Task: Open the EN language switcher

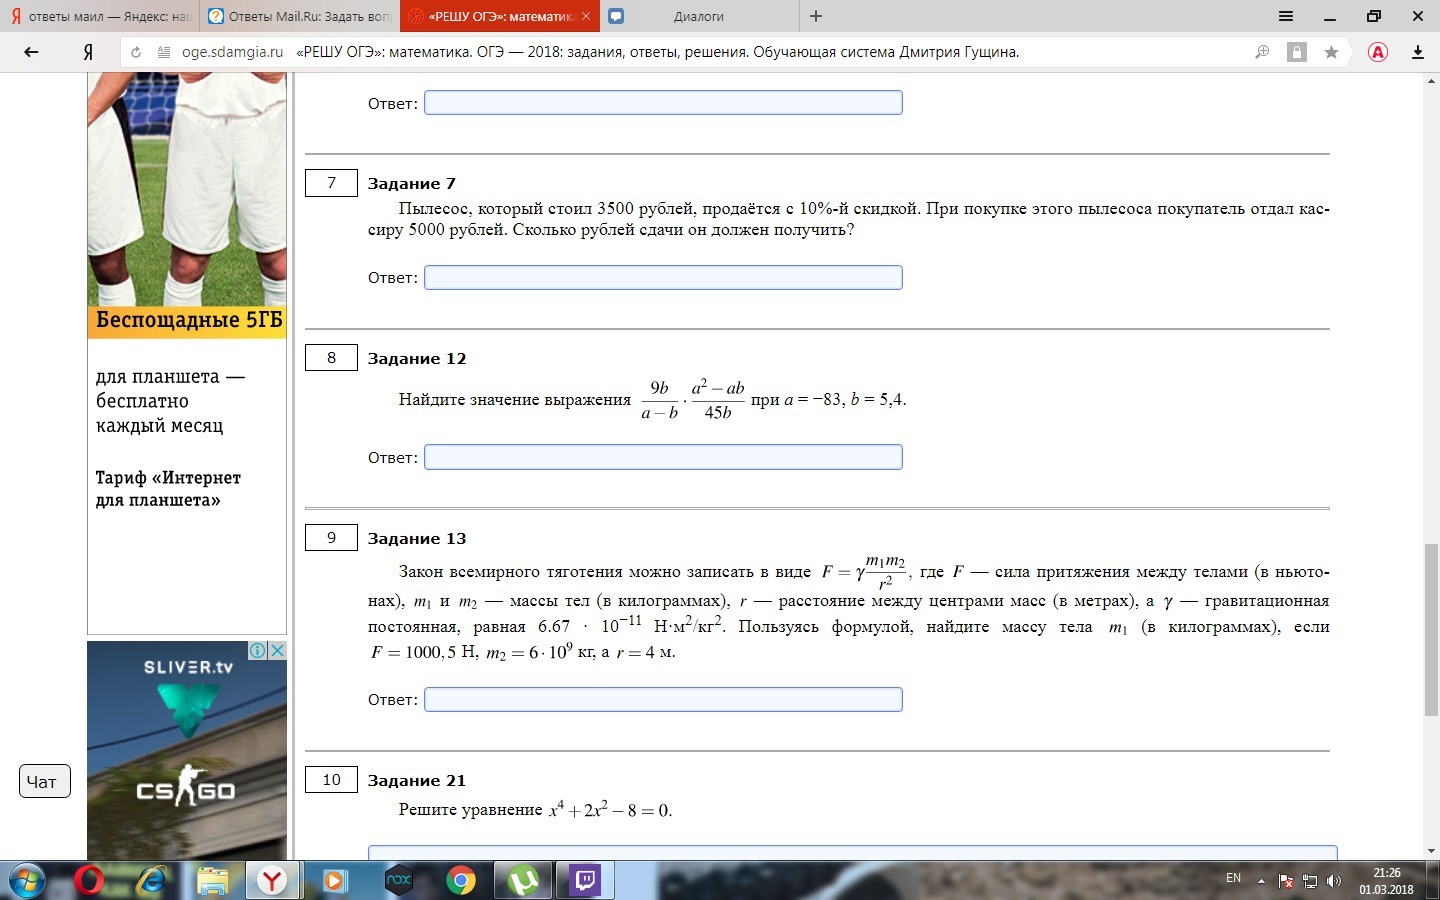Action: [x=1232, y=880]
